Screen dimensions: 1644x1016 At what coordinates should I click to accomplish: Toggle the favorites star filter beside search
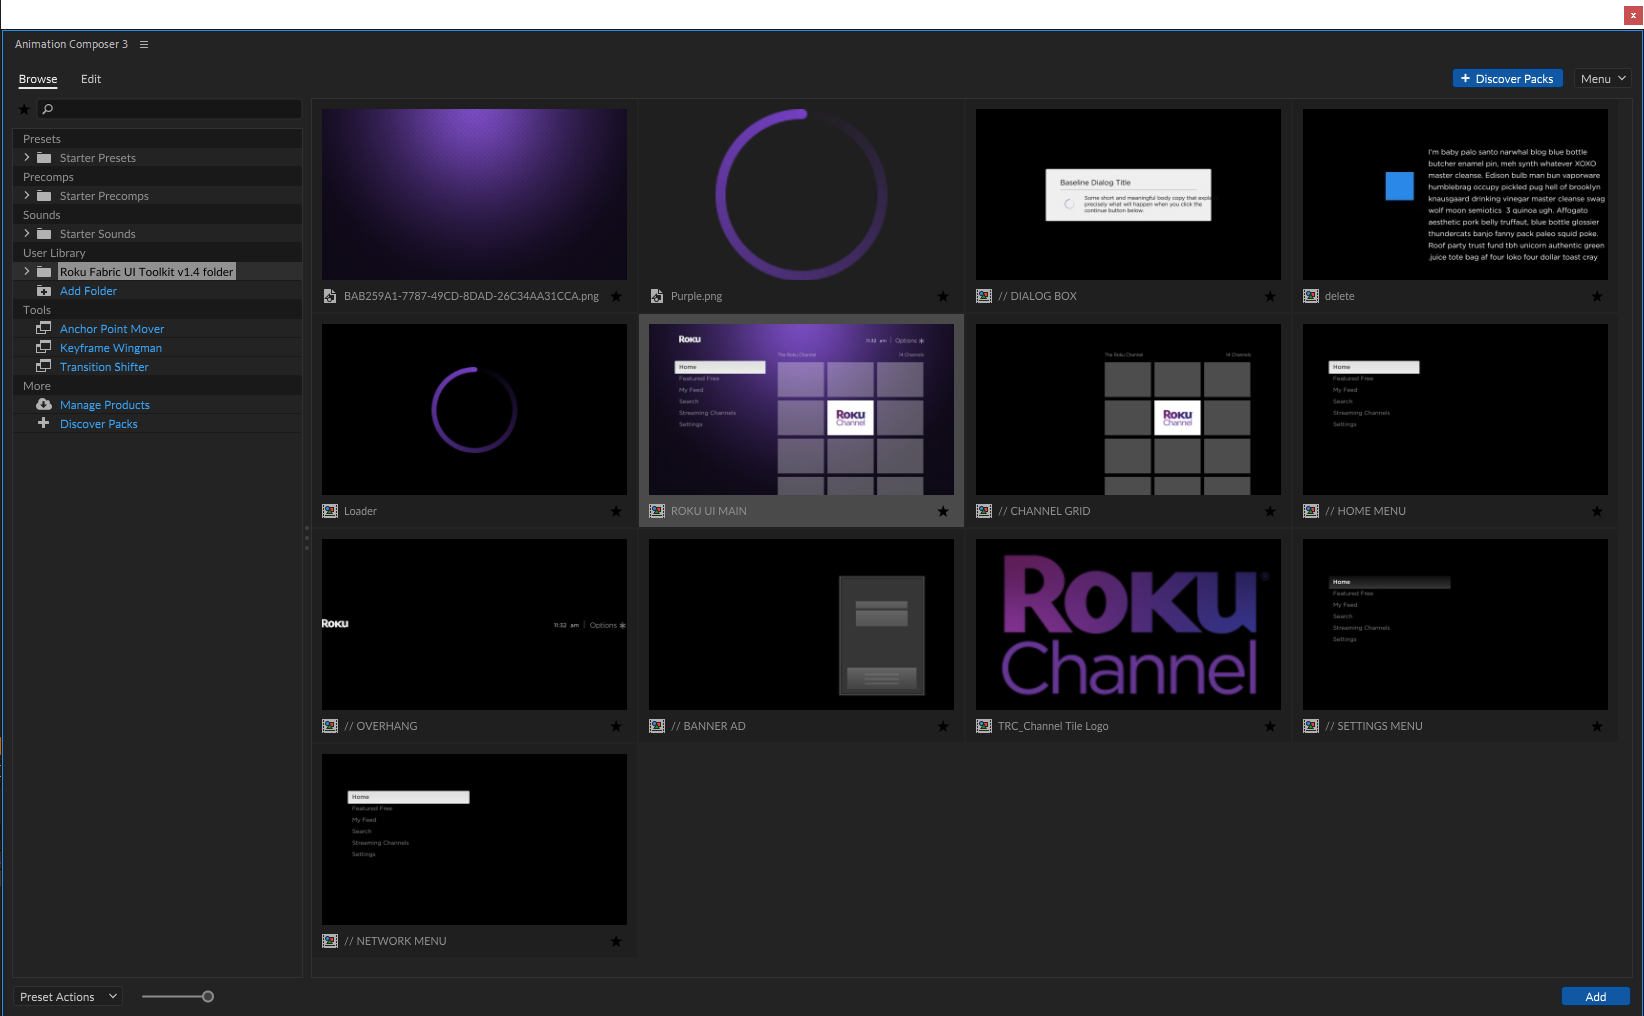tap(24, 109)
